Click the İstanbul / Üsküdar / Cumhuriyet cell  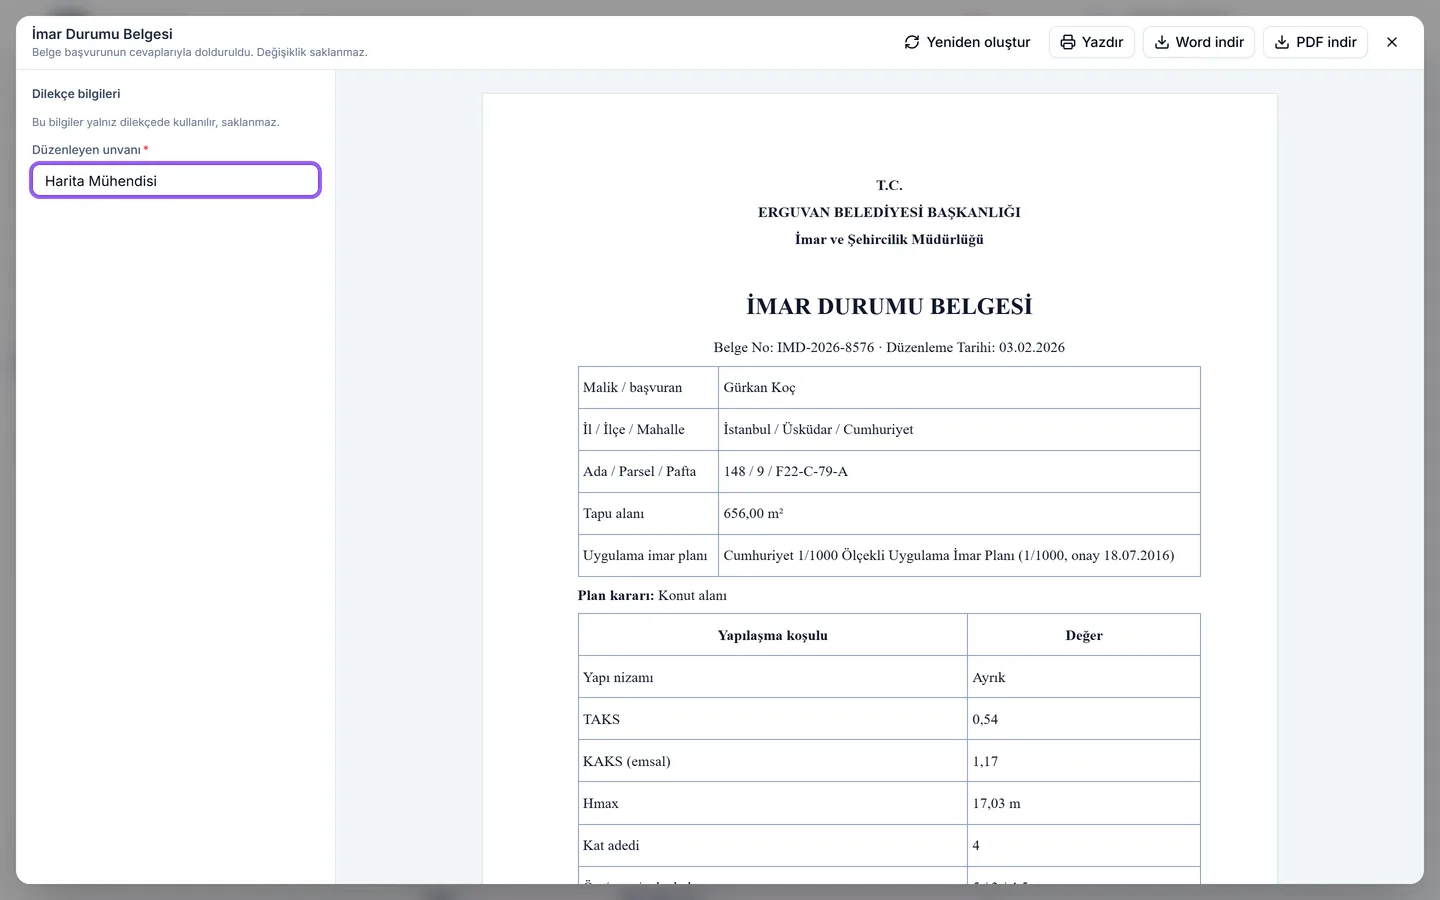click(959, 430)
